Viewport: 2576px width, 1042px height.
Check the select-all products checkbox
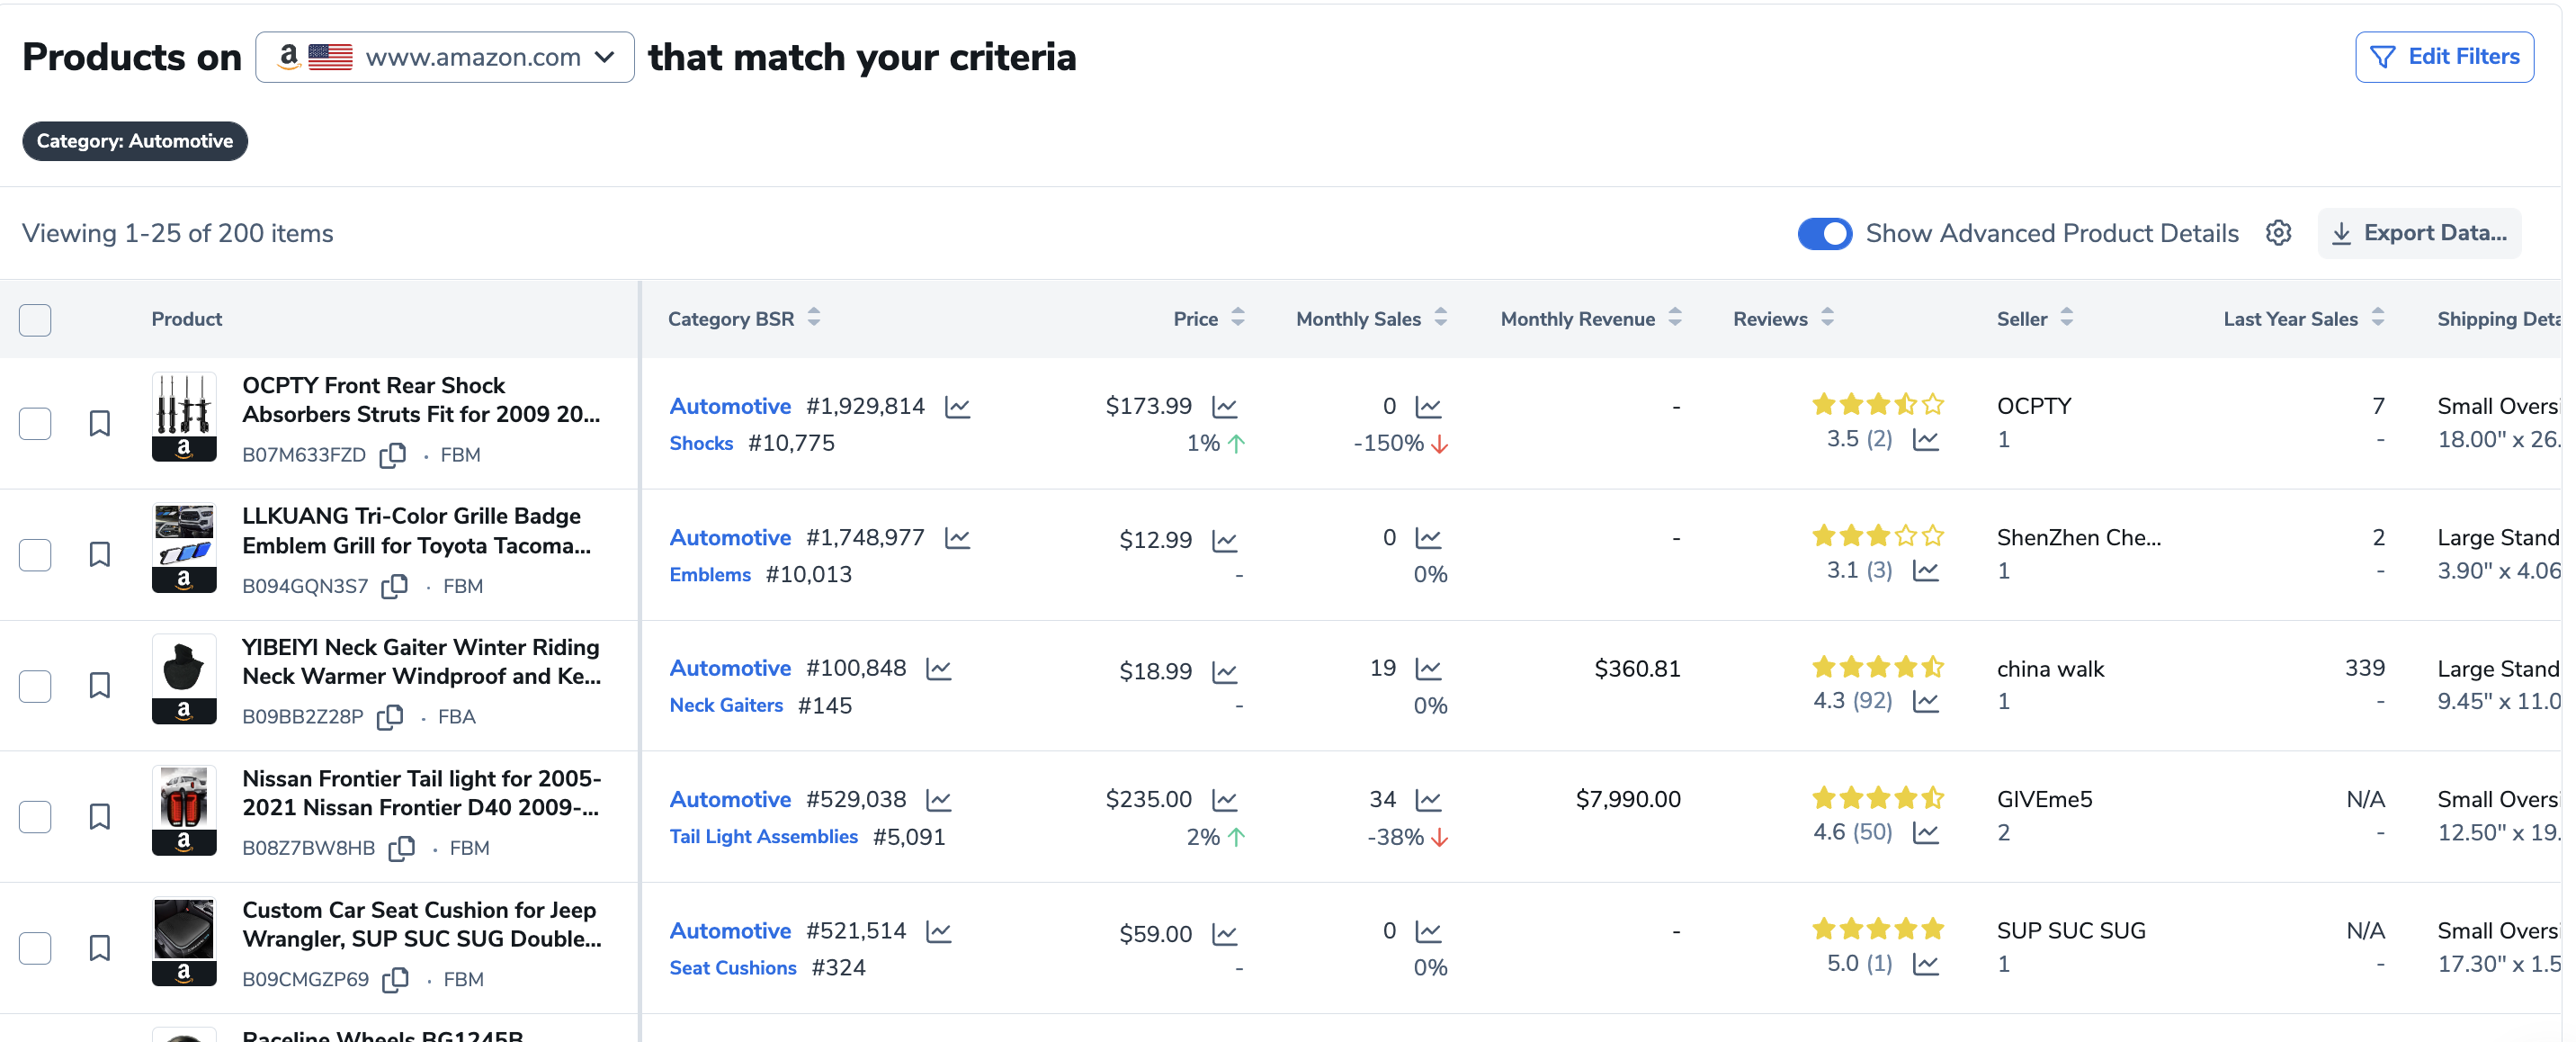pyautogui.click(x=35, y=320)
